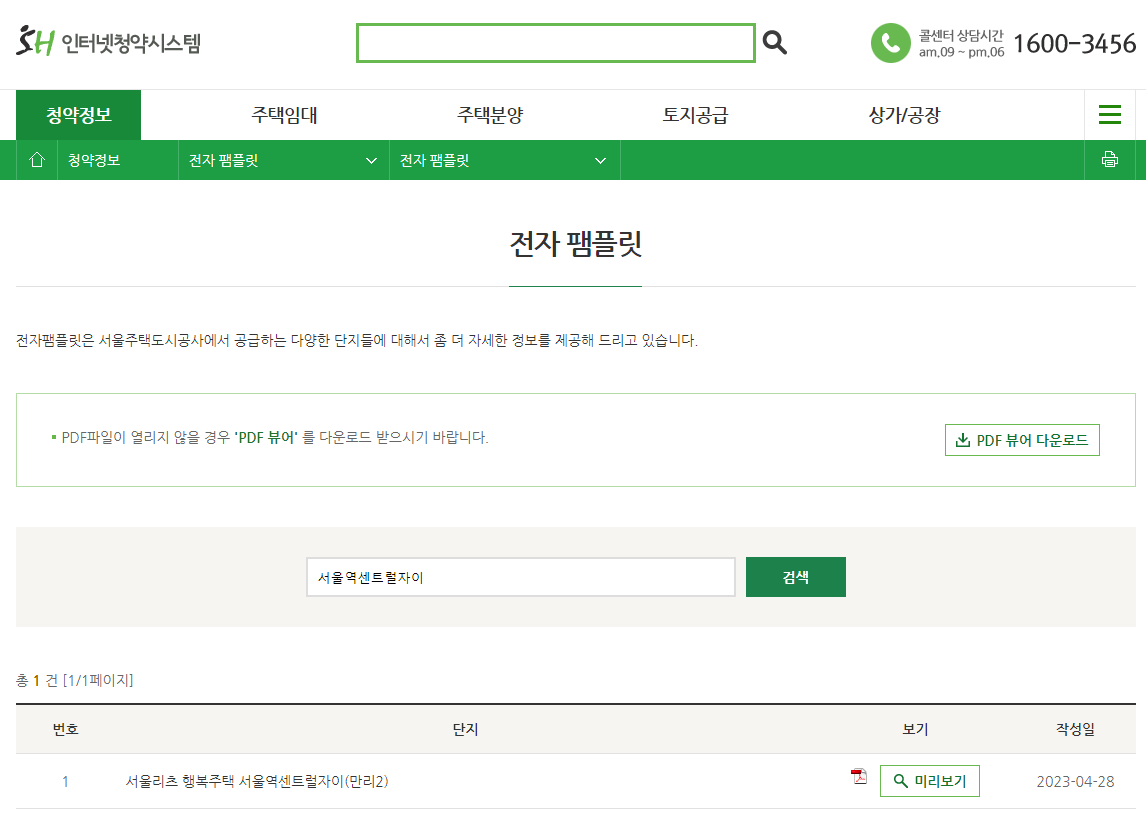This screenshot has height=824, width=1146.
Task: Click the search magnifier icon in the header
Action: [x=773, y=42]
